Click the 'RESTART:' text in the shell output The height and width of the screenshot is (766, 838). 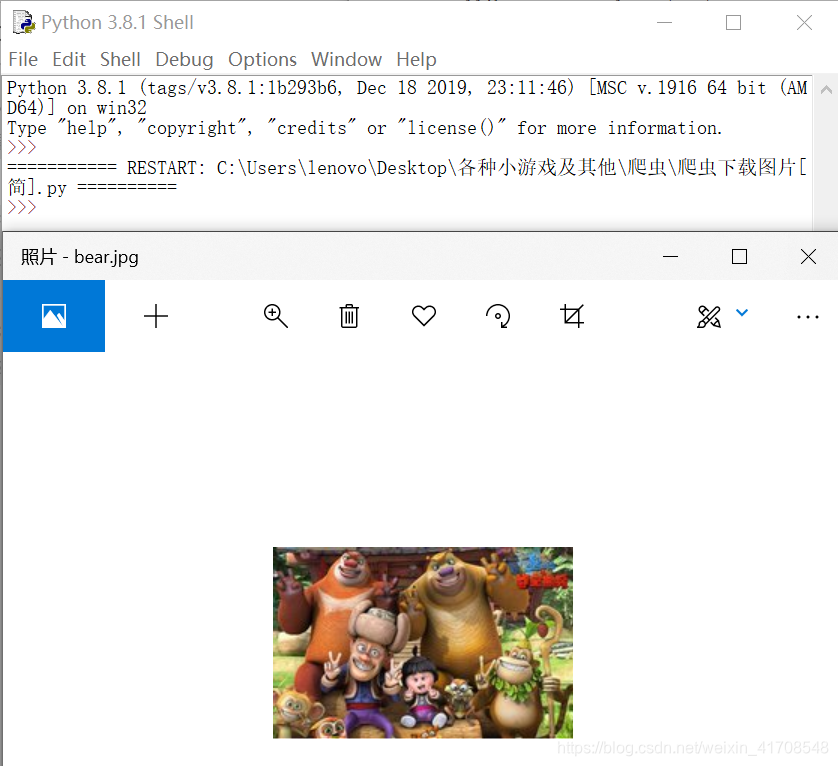166,168
